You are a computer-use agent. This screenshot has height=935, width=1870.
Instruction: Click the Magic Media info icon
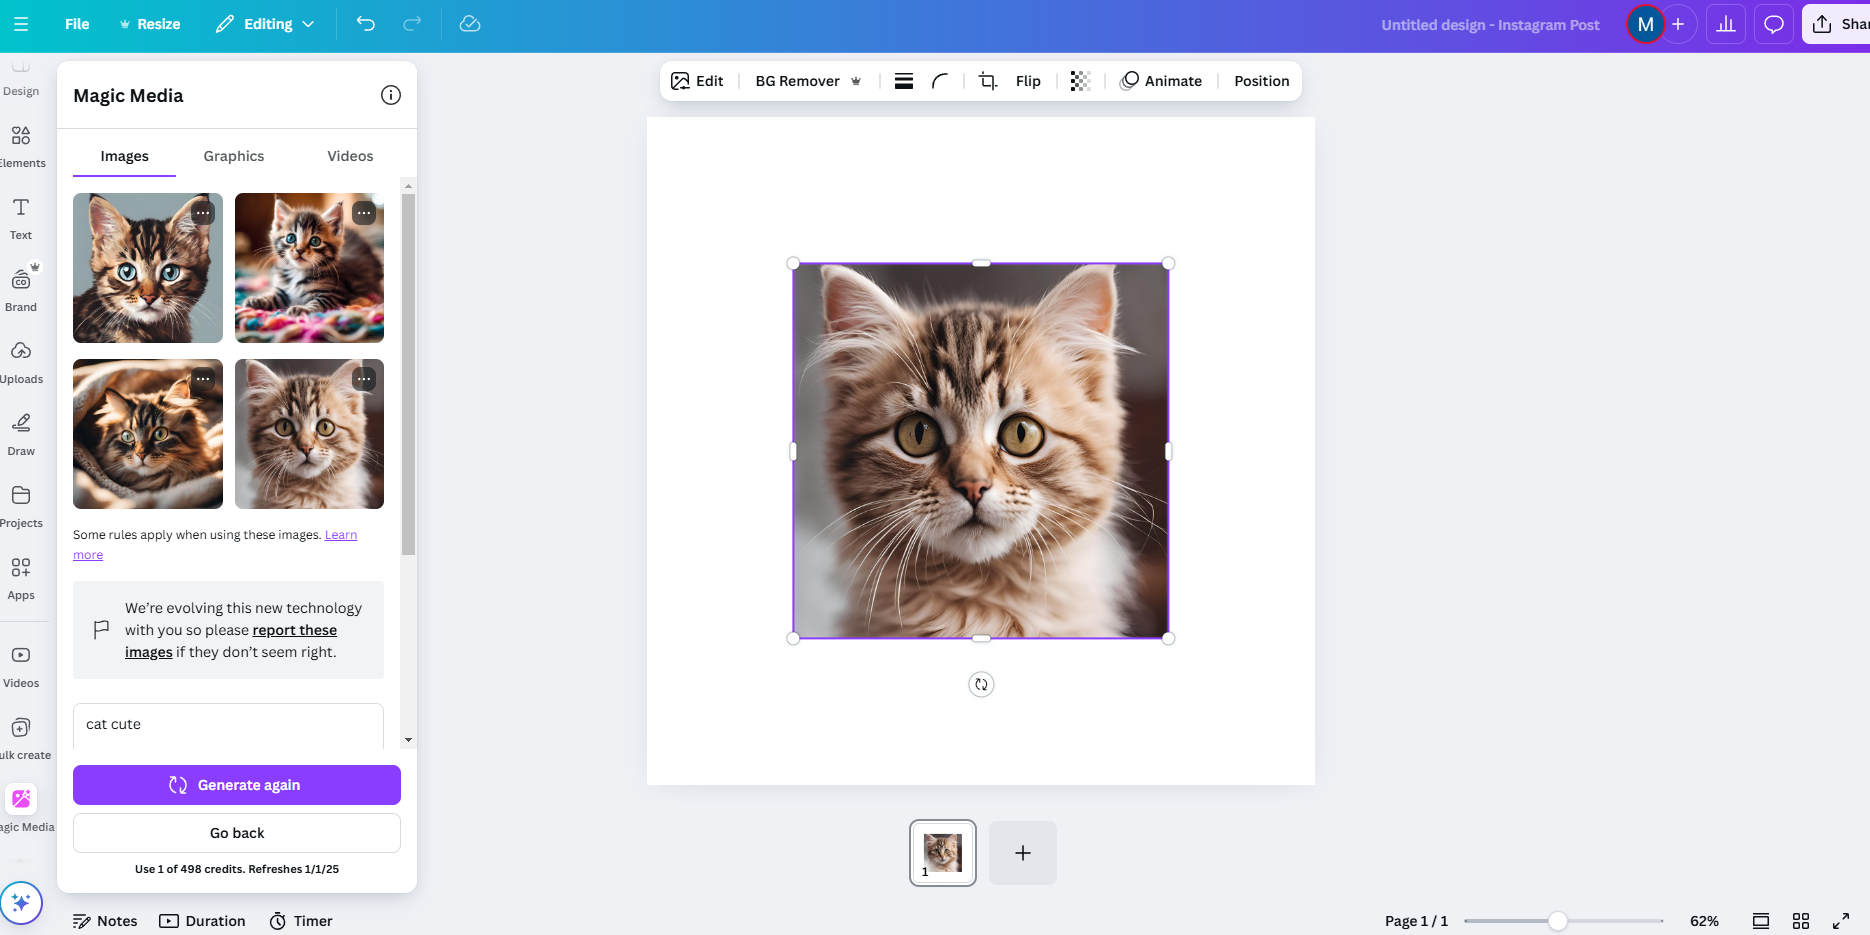tap(391, 95)
